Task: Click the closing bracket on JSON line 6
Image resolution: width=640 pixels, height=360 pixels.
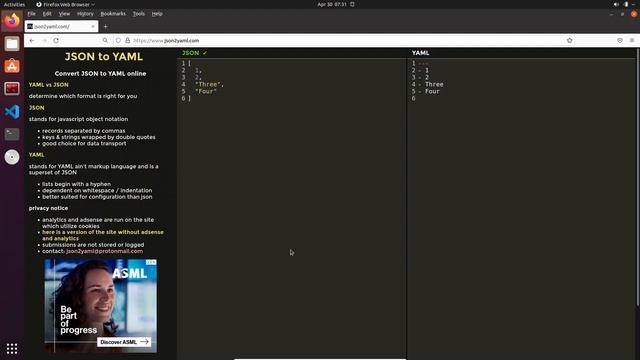Action: [x=190, y=98]
